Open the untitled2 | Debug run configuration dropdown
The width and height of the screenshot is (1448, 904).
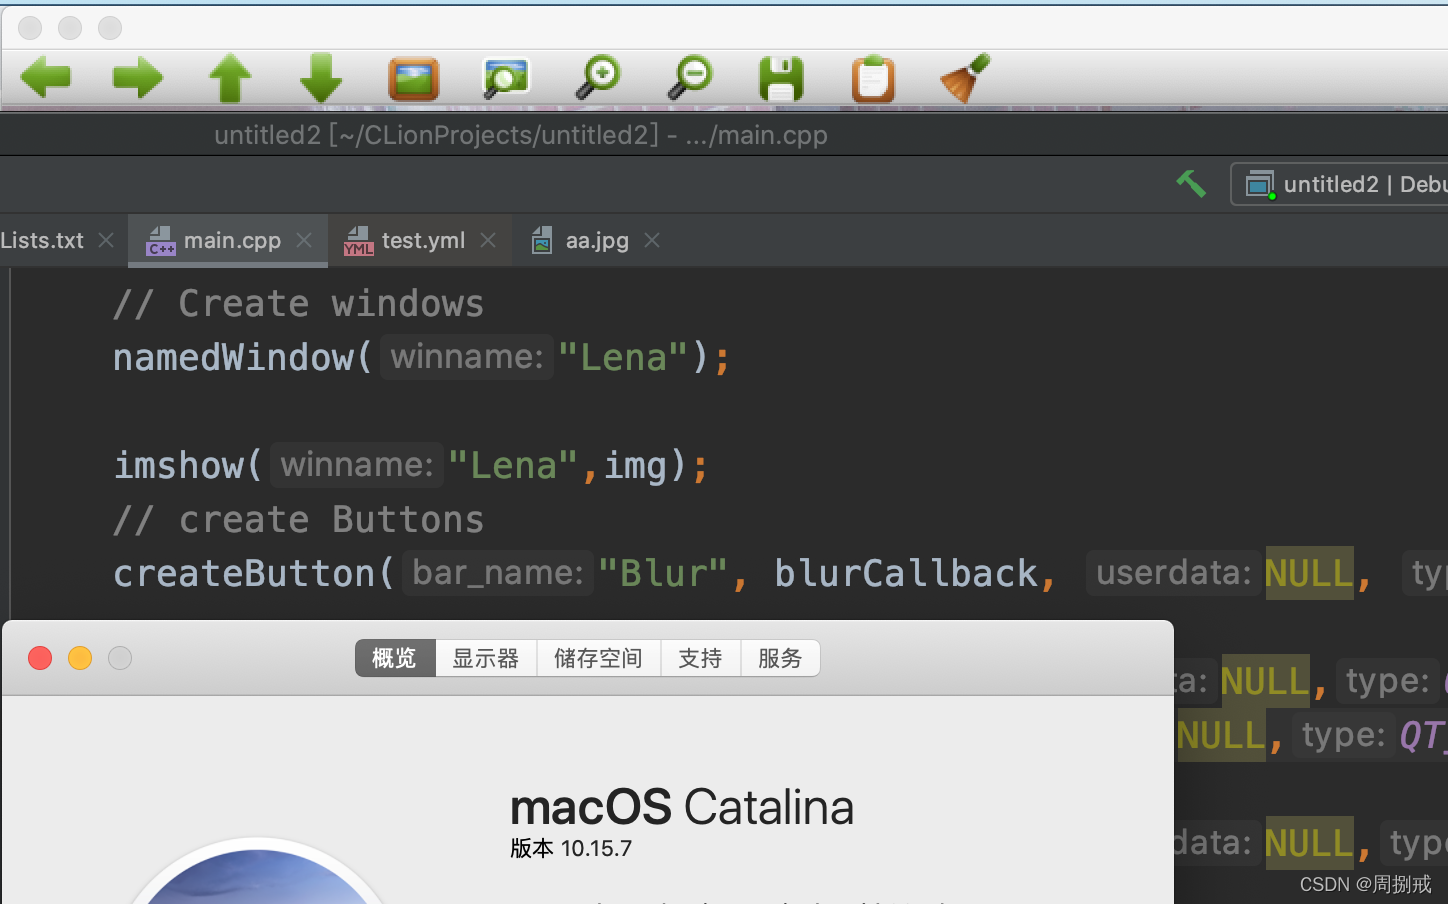(x=1340, y=184)
